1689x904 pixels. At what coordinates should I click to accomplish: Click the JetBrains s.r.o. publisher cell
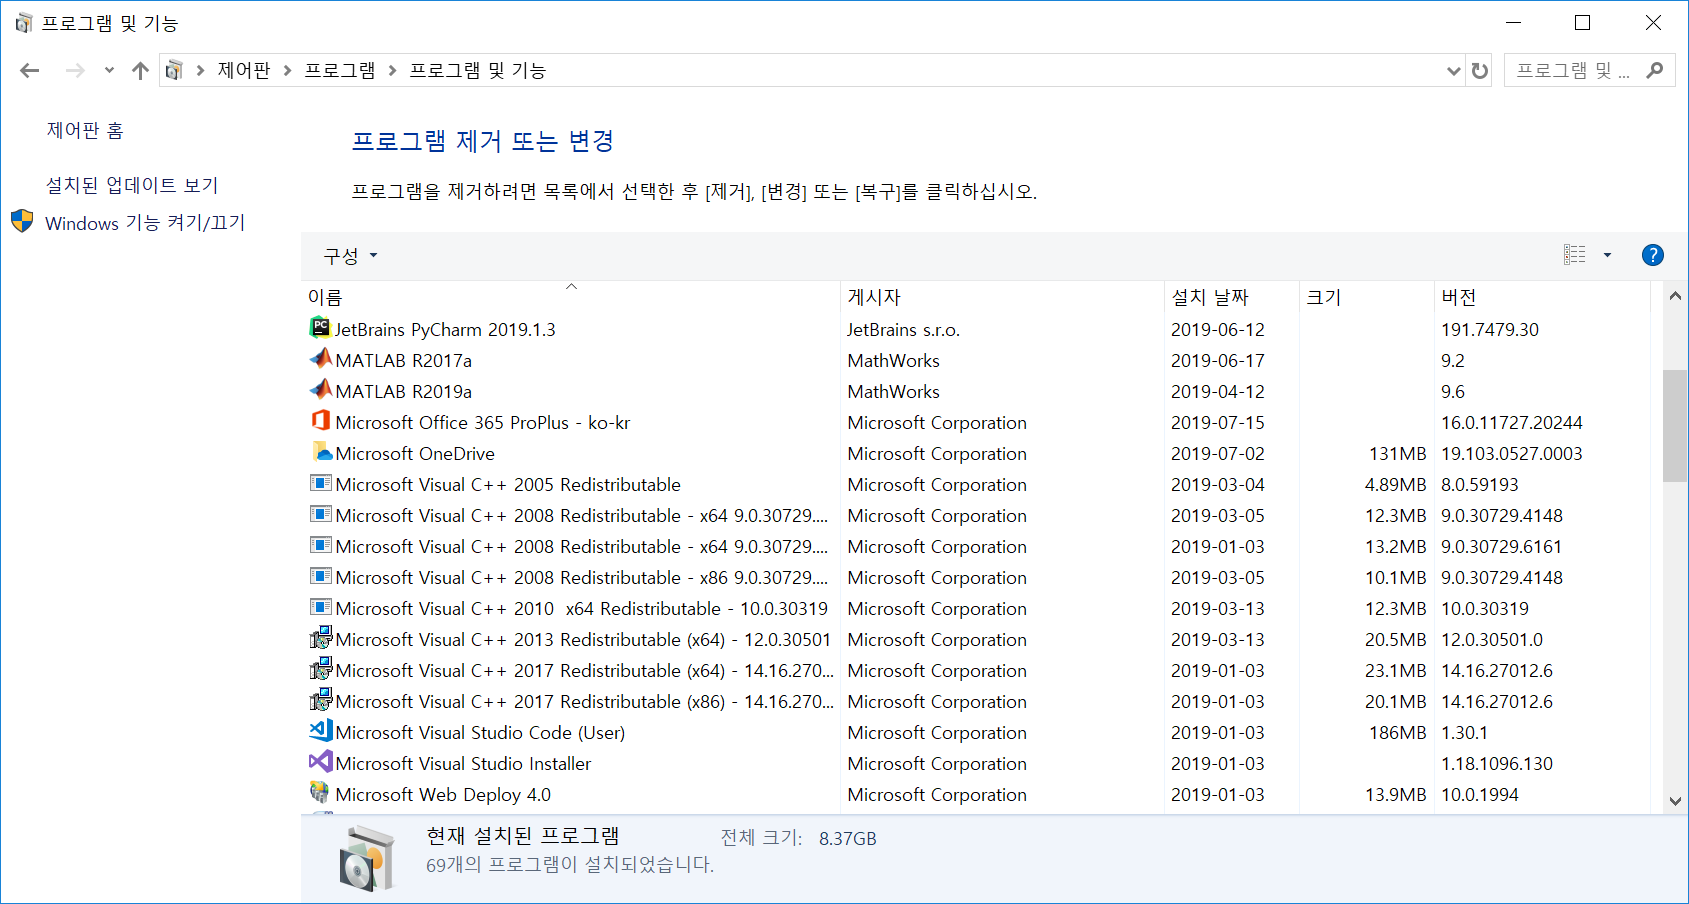[903, 329]
